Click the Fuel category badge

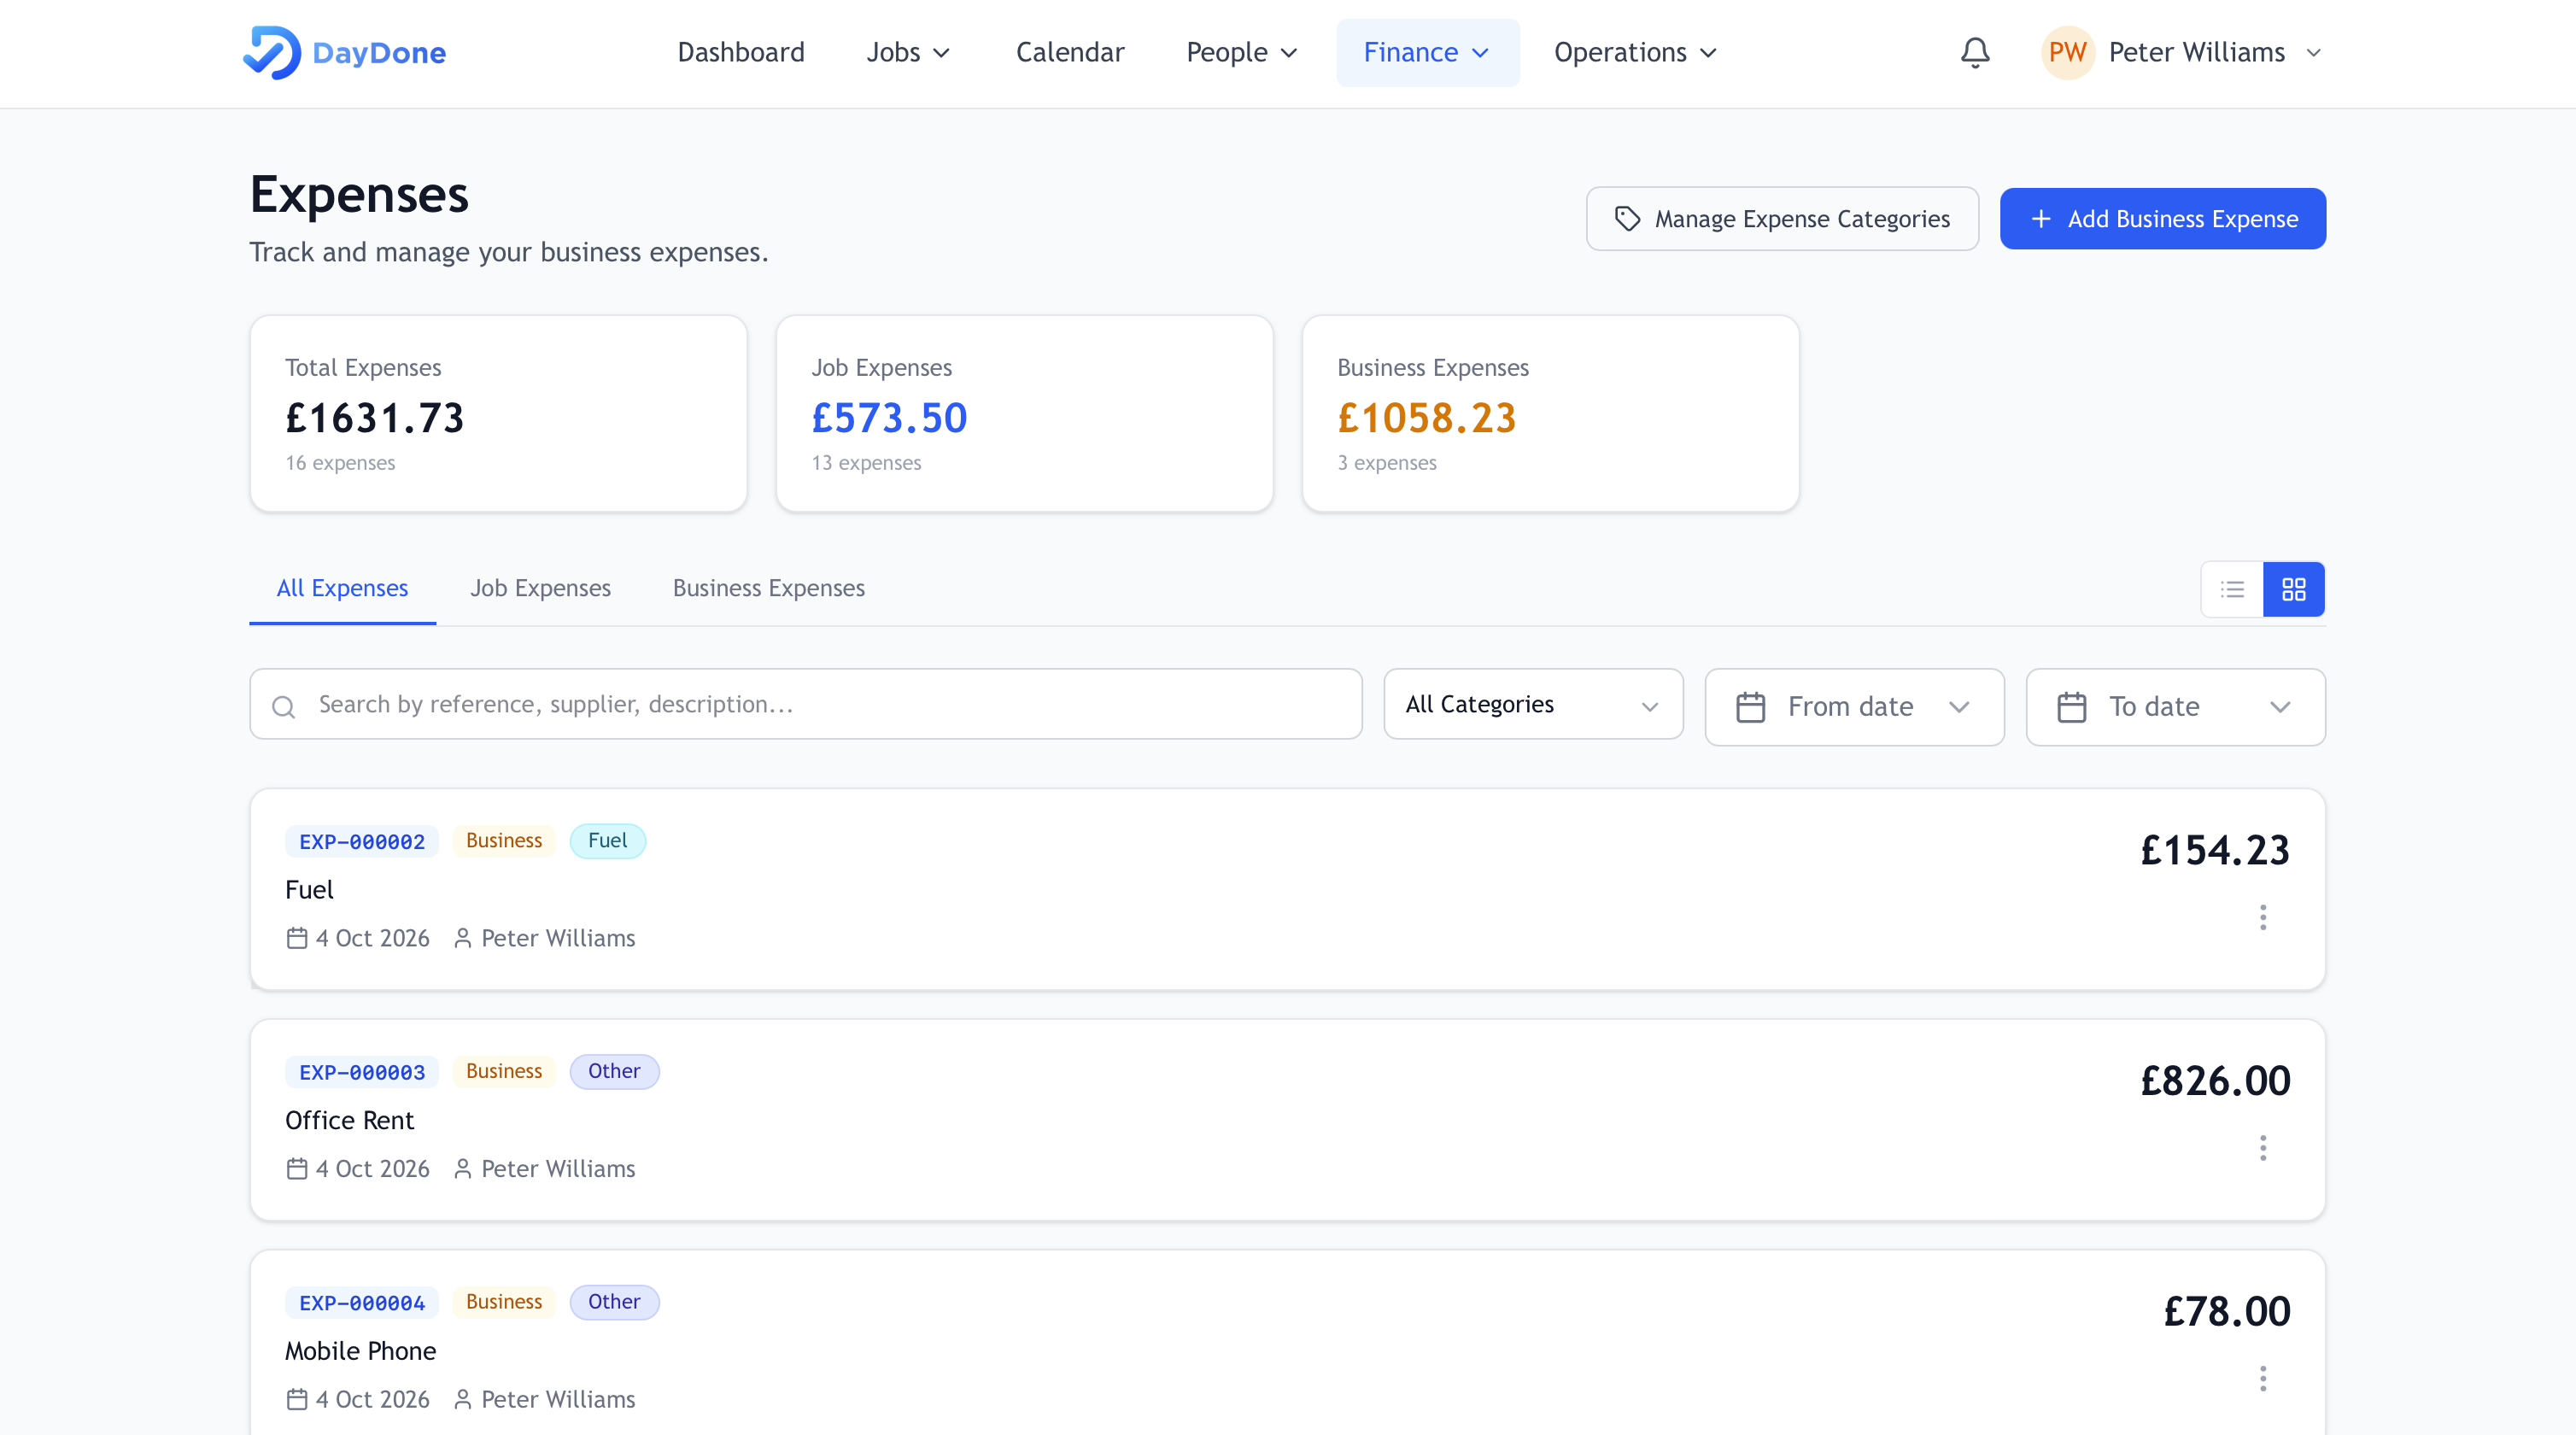[x=607, y=841]
